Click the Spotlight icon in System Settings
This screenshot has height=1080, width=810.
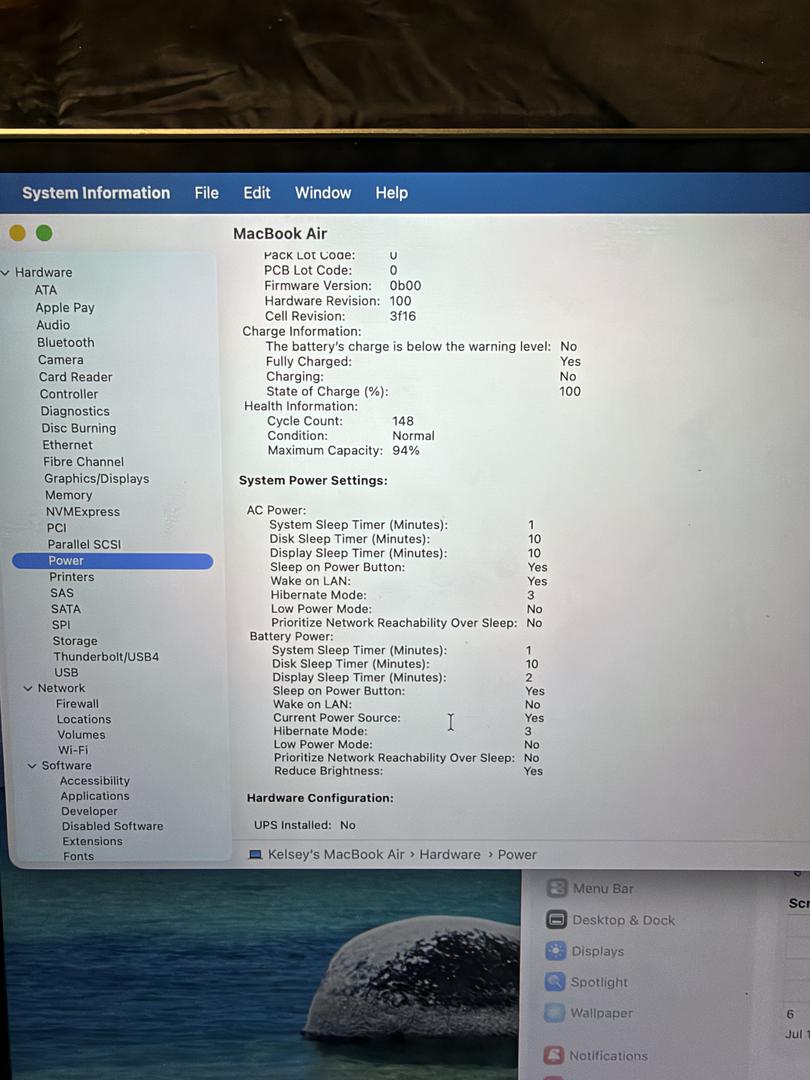pyautogui.click(x=554, y=982)
